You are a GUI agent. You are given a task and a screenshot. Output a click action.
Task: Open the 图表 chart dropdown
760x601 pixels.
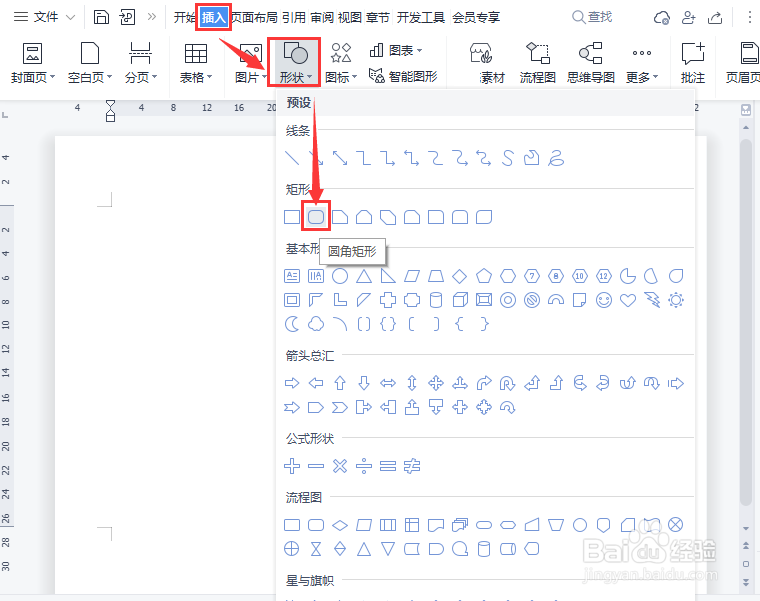[396, 50]
